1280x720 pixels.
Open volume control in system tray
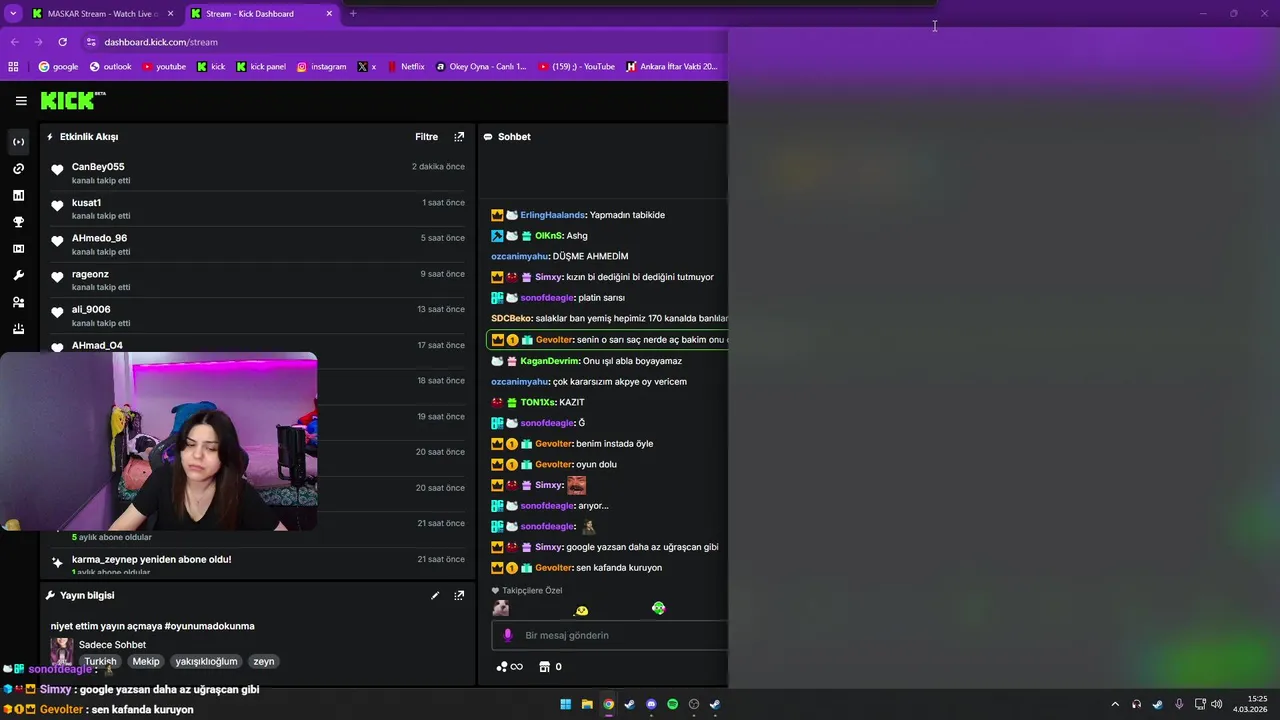tap(1216, 704)
